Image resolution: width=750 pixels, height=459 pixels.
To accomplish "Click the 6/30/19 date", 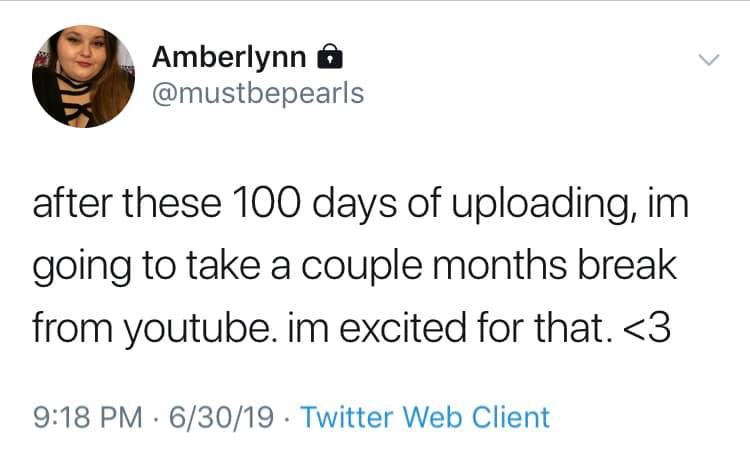I will click(x=221, y=416).
